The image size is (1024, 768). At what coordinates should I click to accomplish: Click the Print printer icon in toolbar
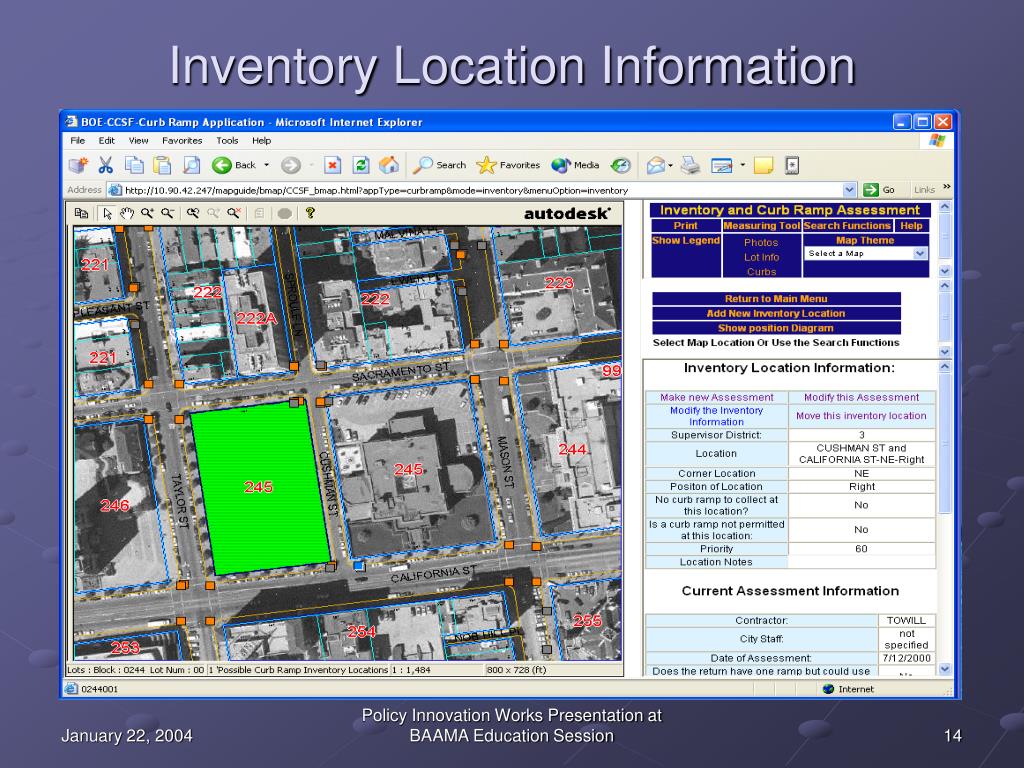690,165
